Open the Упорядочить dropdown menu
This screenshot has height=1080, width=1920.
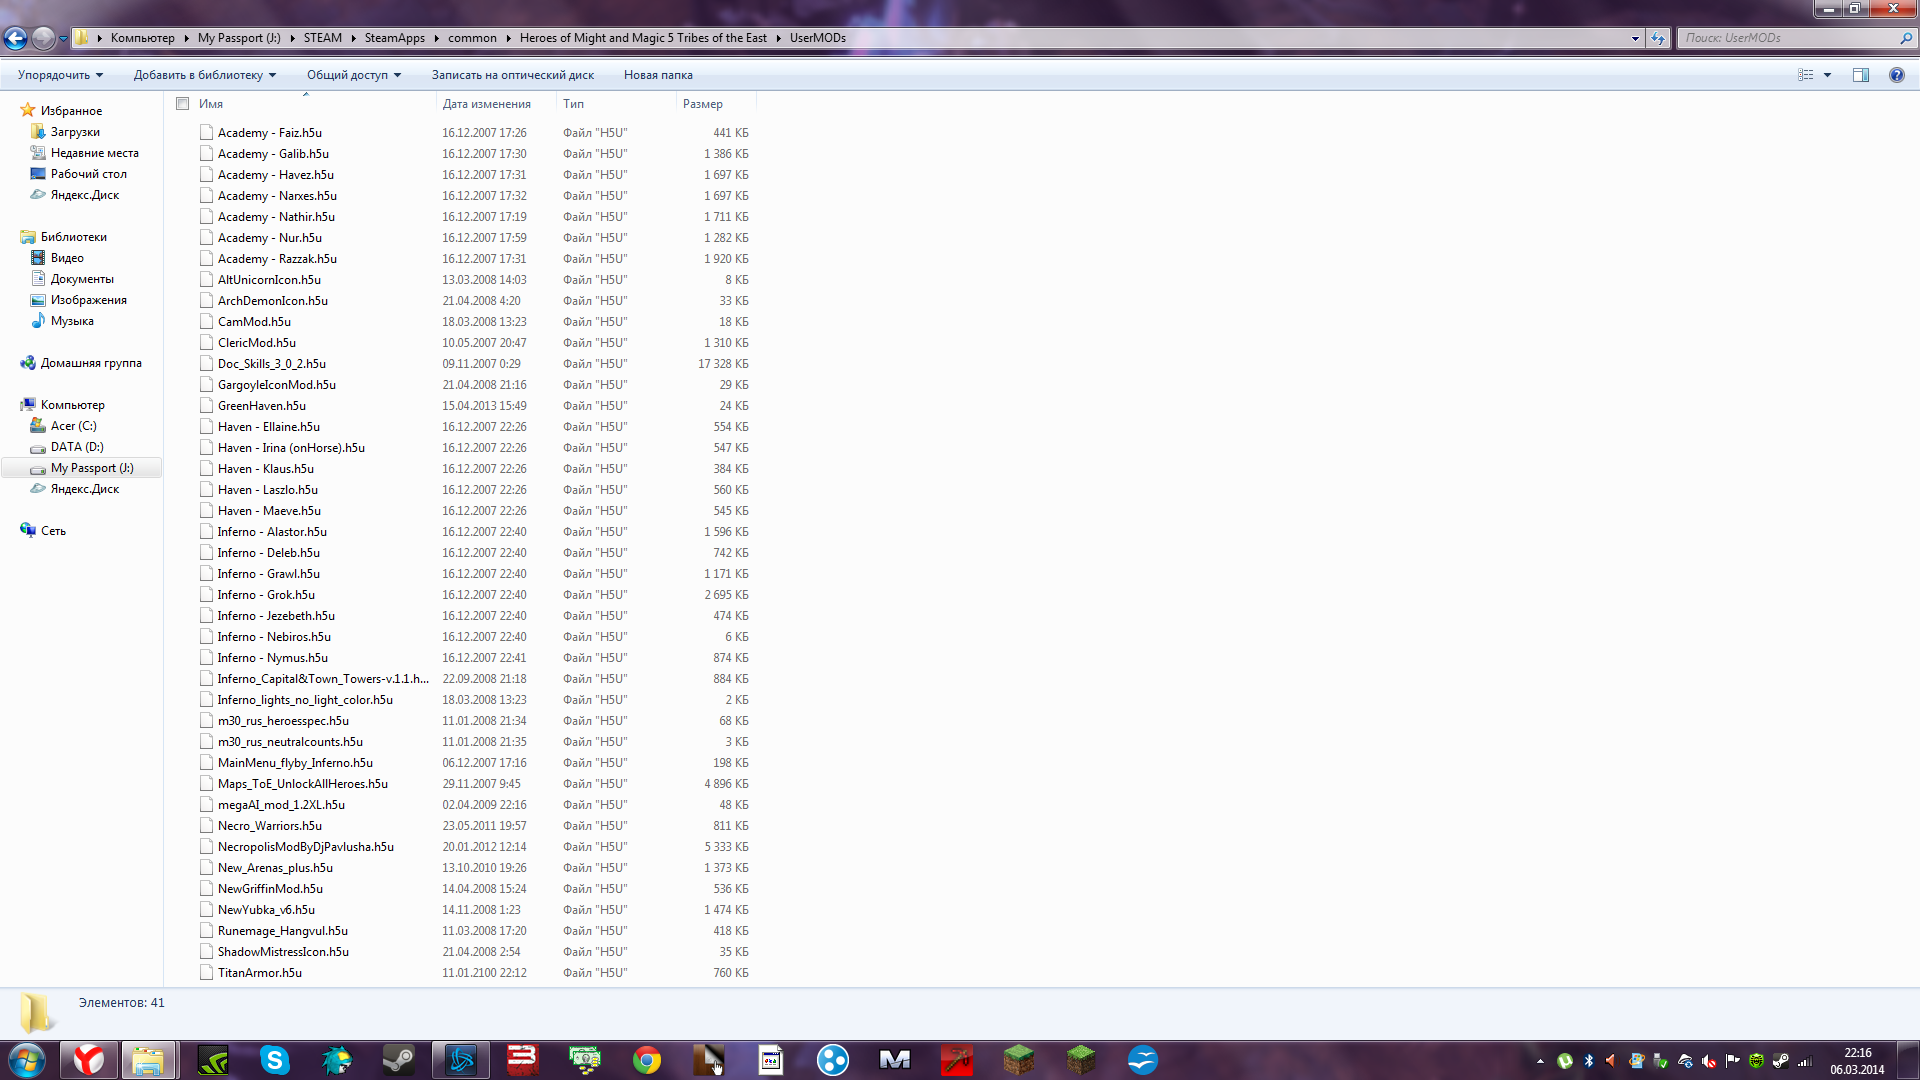[x=60, y=75]
